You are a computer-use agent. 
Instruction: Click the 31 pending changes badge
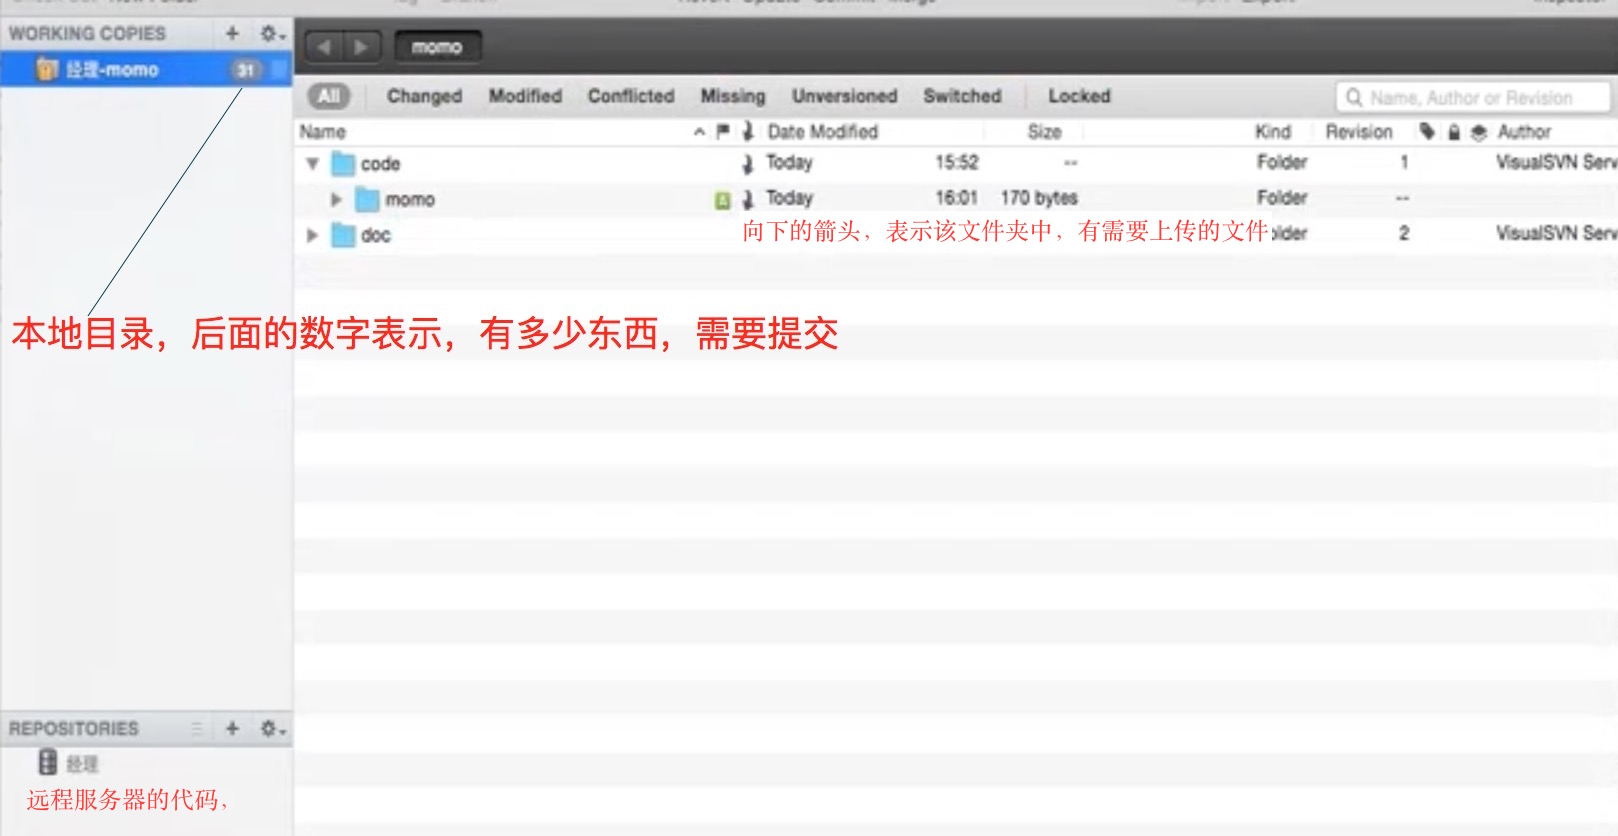(x=246, y=69)
